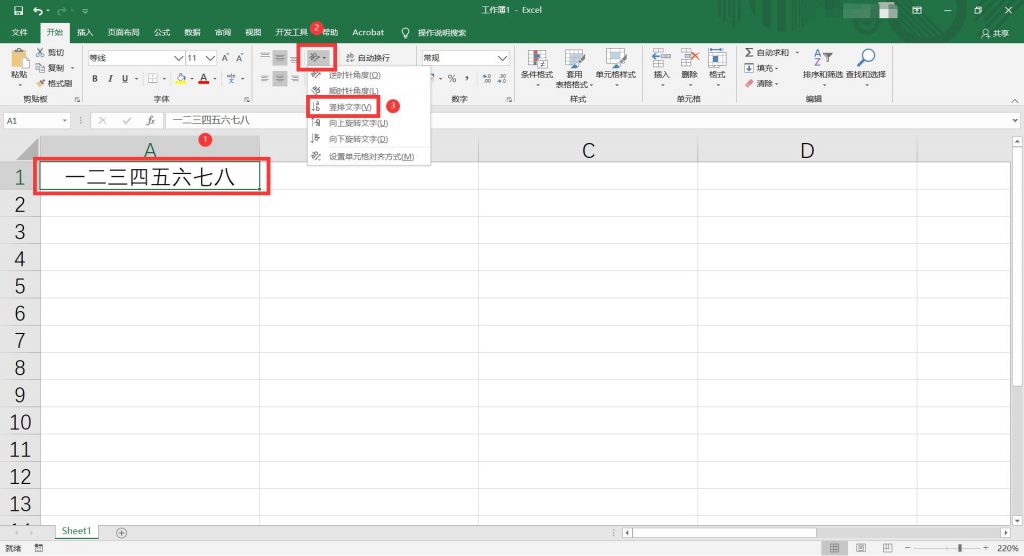Toggle Bold formatting
Viewport: 1024px width, 556px height.
[x=95, y=78]
